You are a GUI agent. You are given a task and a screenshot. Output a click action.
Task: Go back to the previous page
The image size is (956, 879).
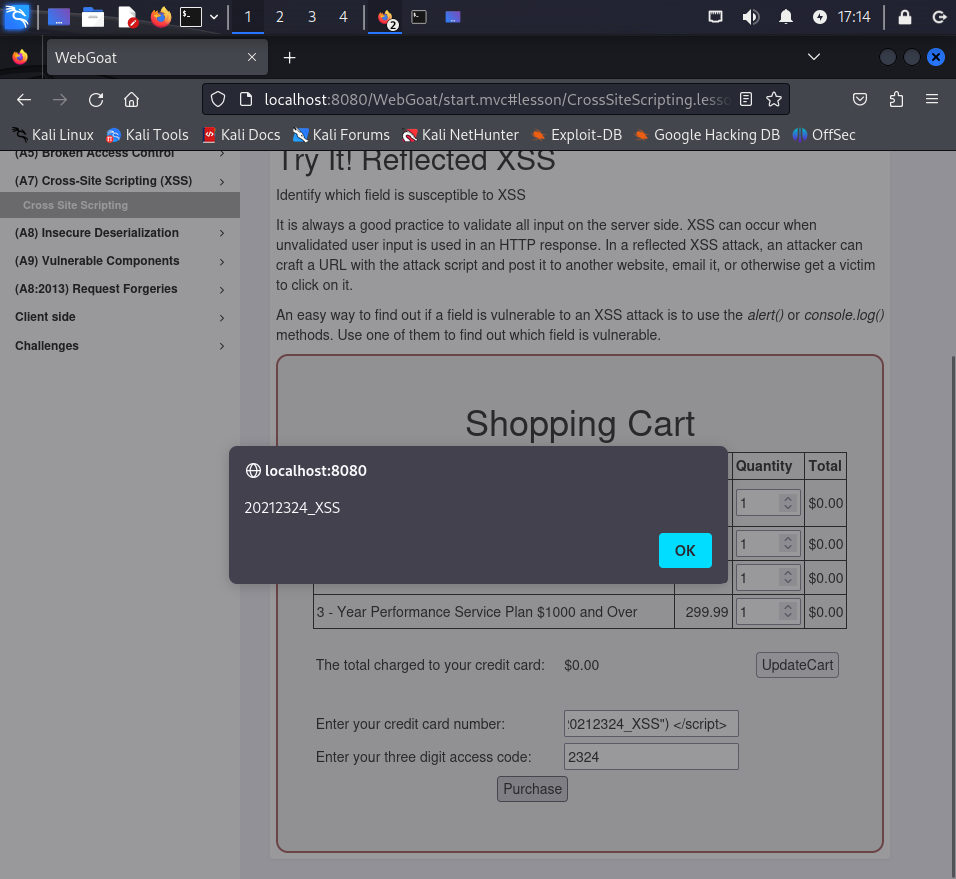pos(24,99)
